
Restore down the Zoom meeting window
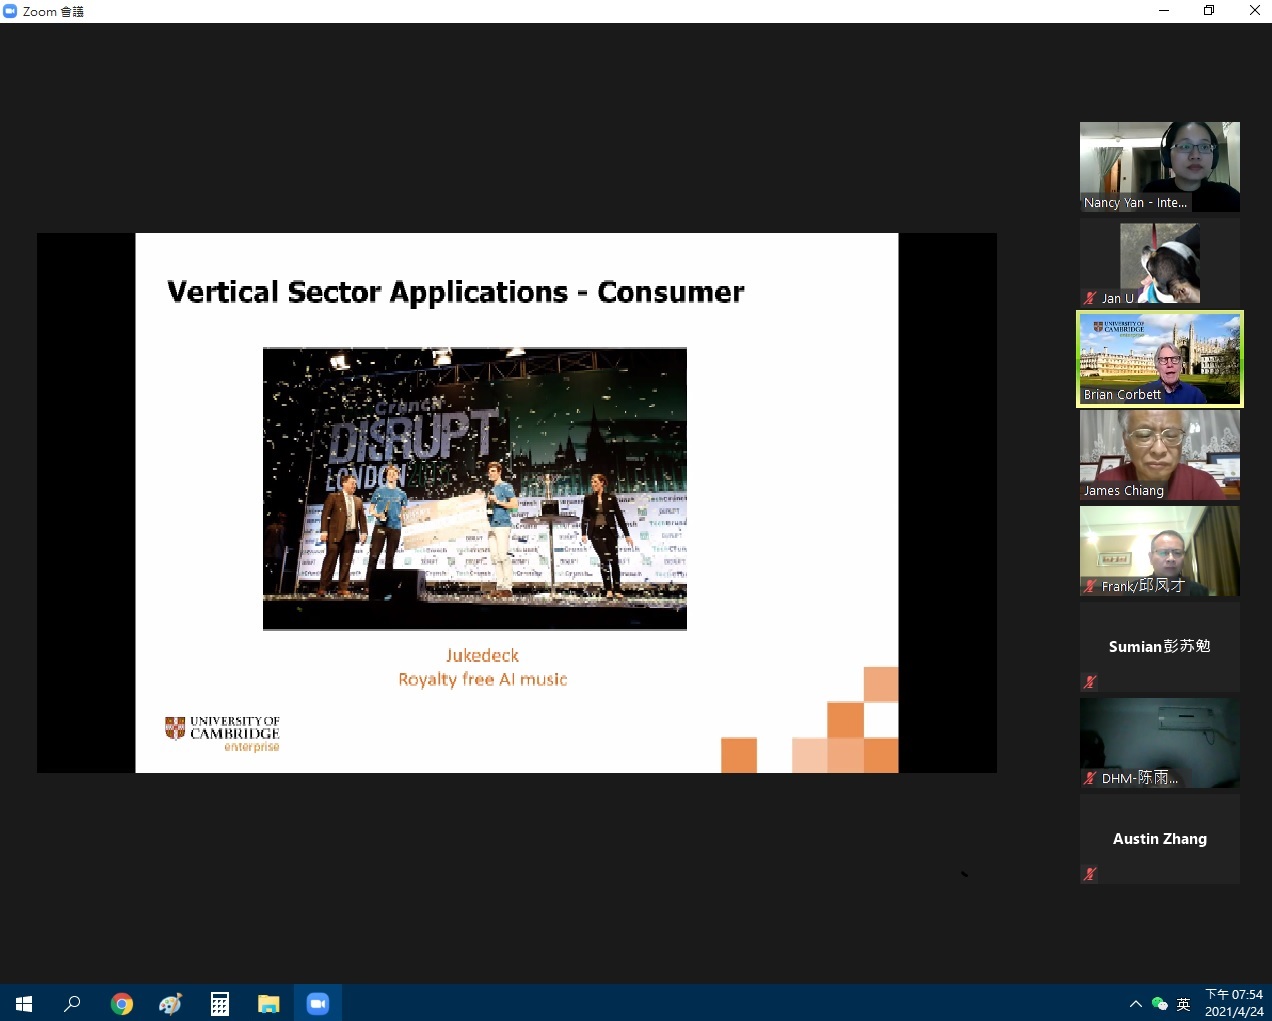[1208, 11]
